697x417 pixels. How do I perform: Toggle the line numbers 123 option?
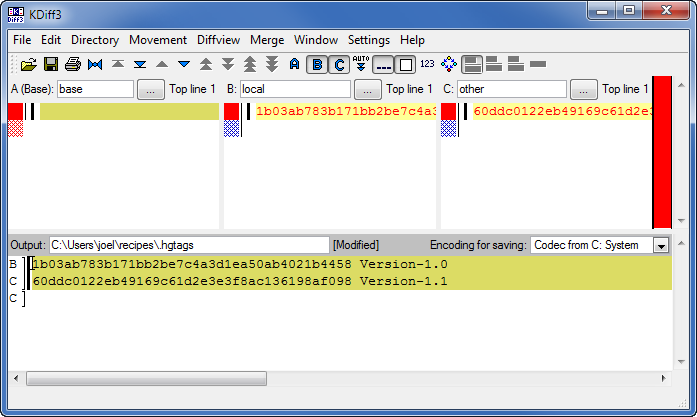[x=427, y=65]
